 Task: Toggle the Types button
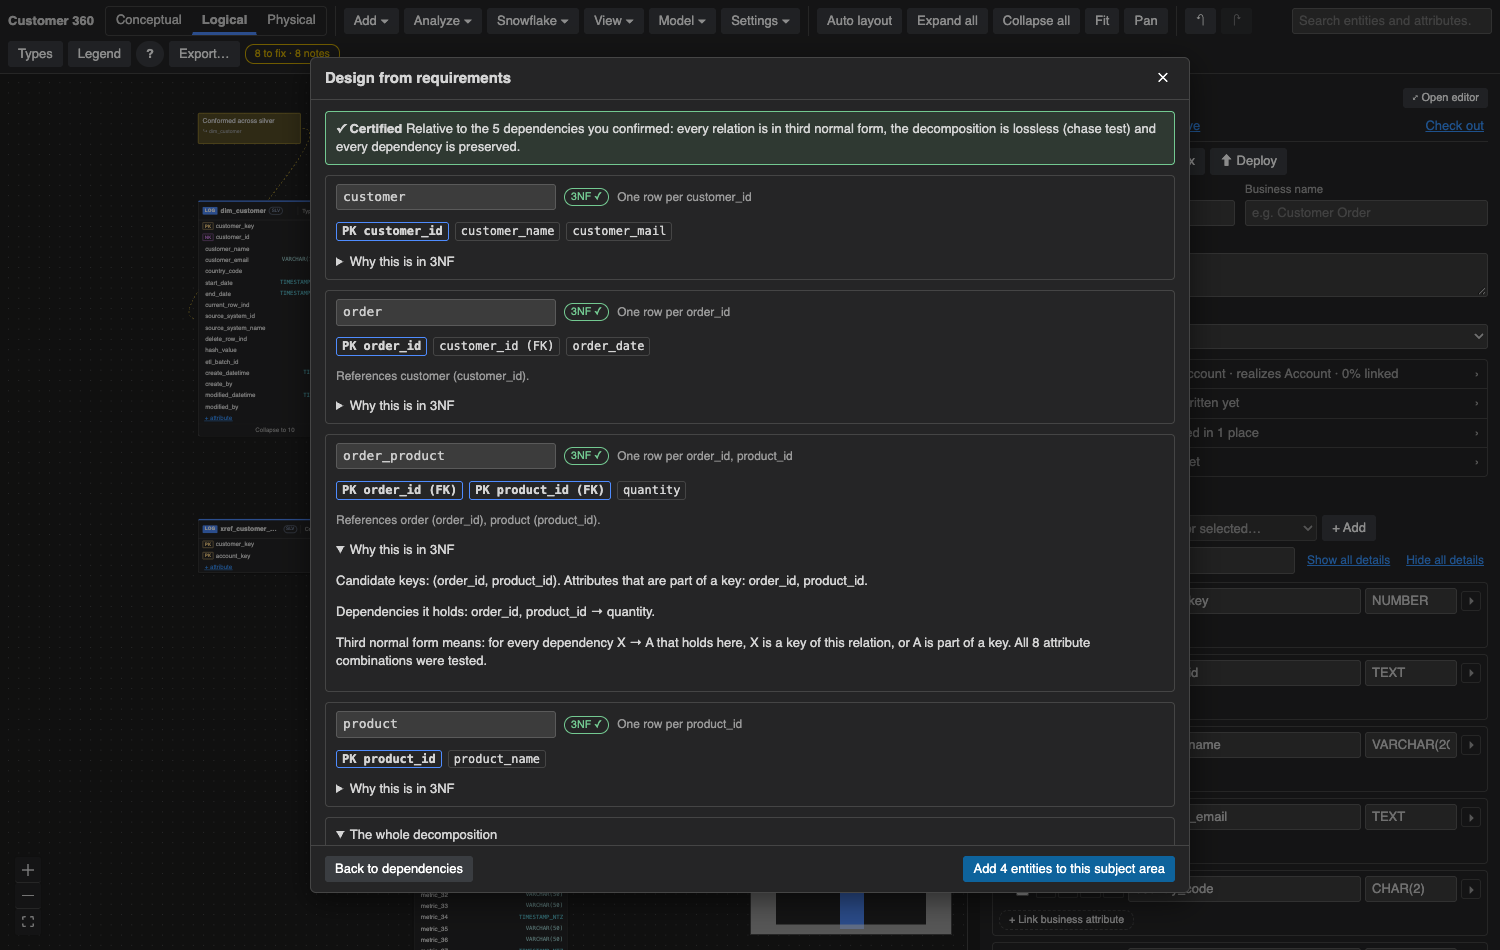tap(35, 54)
